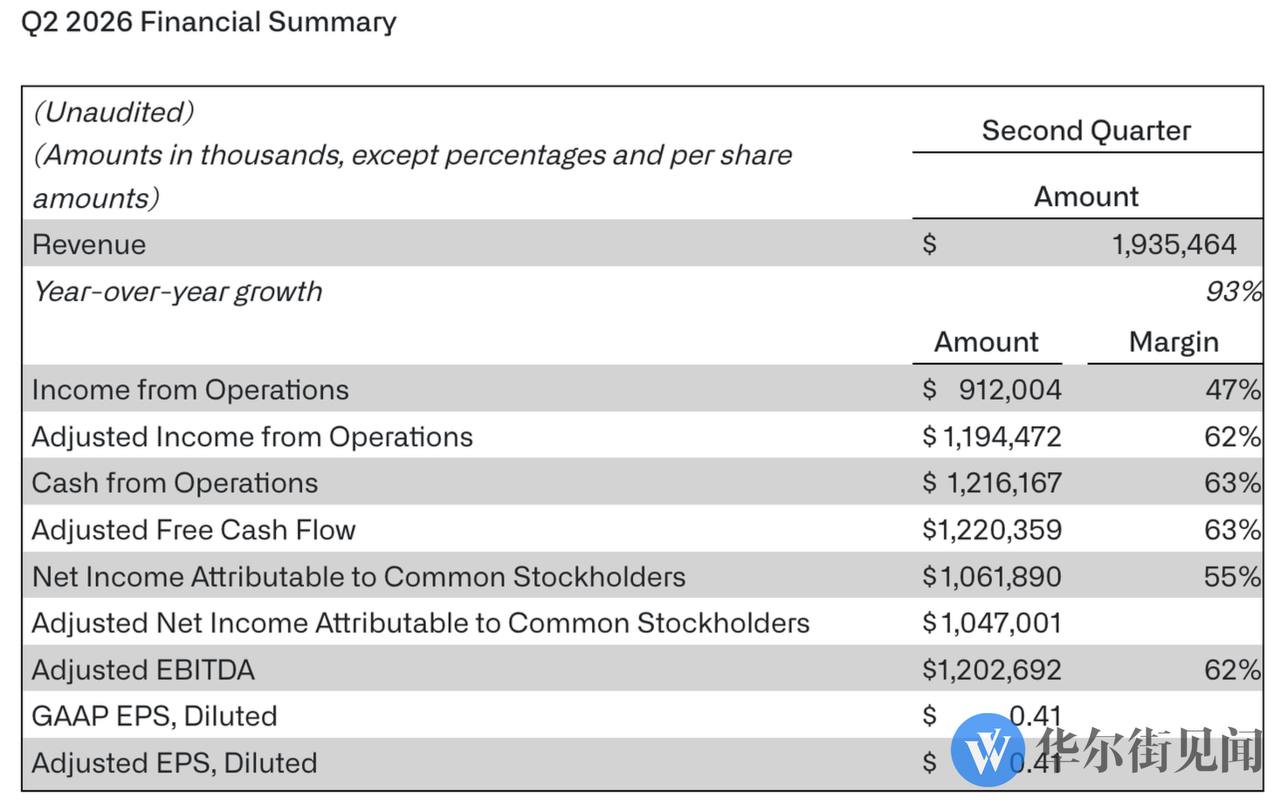Viewport: 1280px width, 804px height.
Task: Select the Year-over-year growth label
Action: pos(178,292)
